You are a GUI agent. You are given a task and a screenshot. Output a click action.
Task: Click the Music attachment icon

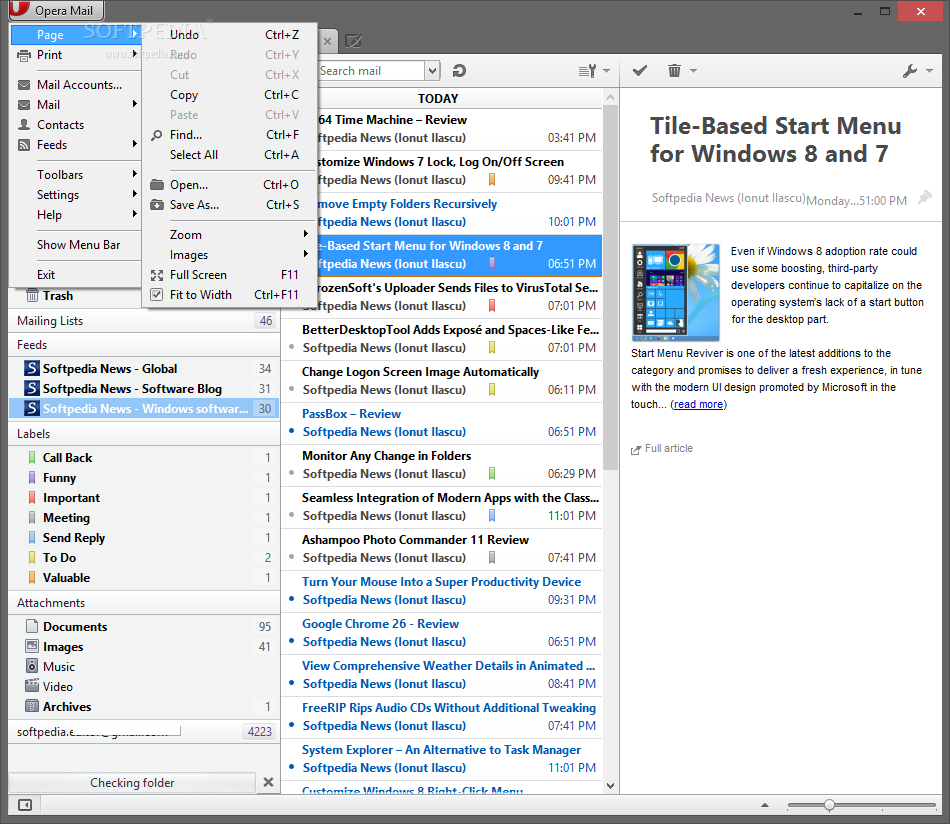[x=32, y=666]
